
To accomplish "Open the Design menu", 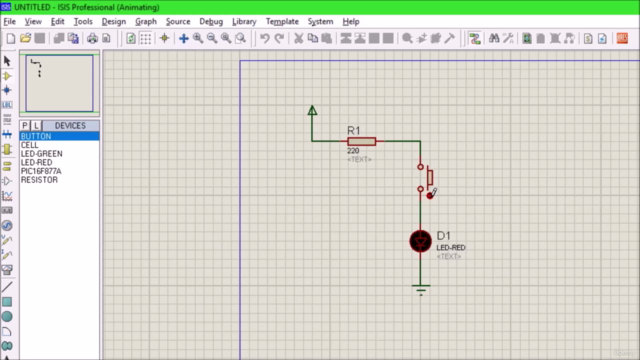I will tap(114, 22).
